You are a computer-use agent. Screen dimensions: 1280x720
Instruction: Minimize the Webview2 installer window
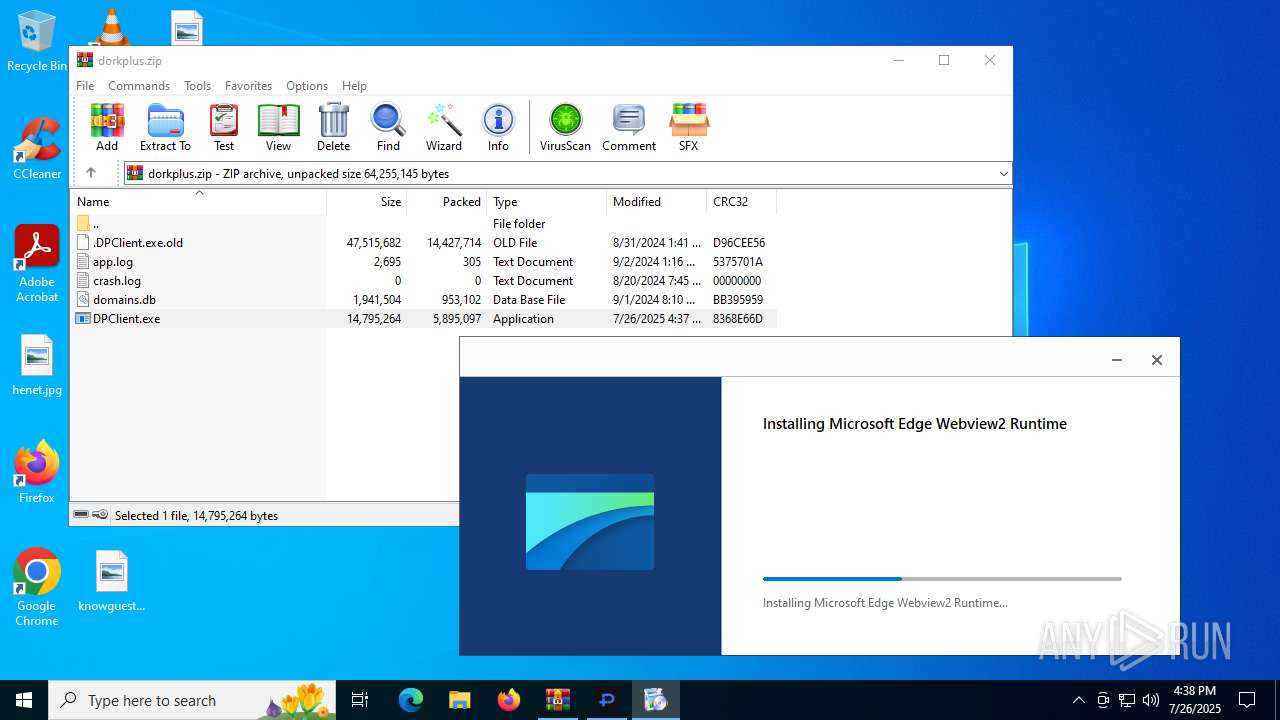point(1117,360)
